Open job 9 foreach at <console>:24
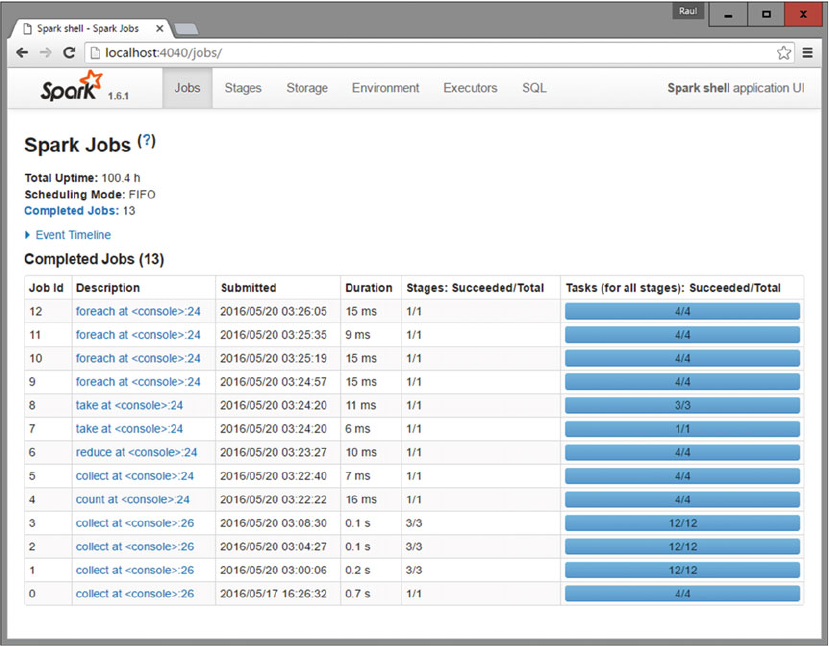The width and height of the screenshot is (829, 646). pyautogui.click(x=138, y=382)
